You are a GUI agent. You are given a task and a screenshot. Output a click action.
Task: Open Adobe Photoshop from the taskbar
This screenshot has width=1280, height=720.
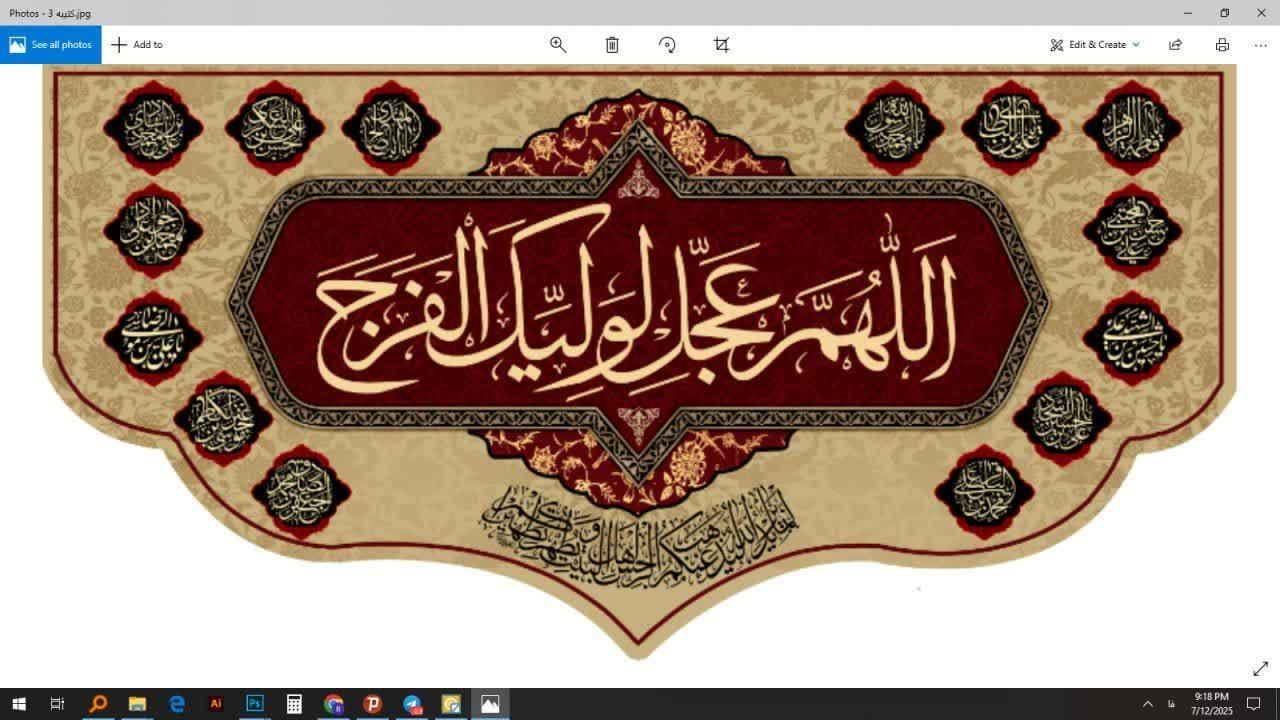[255, 704]
